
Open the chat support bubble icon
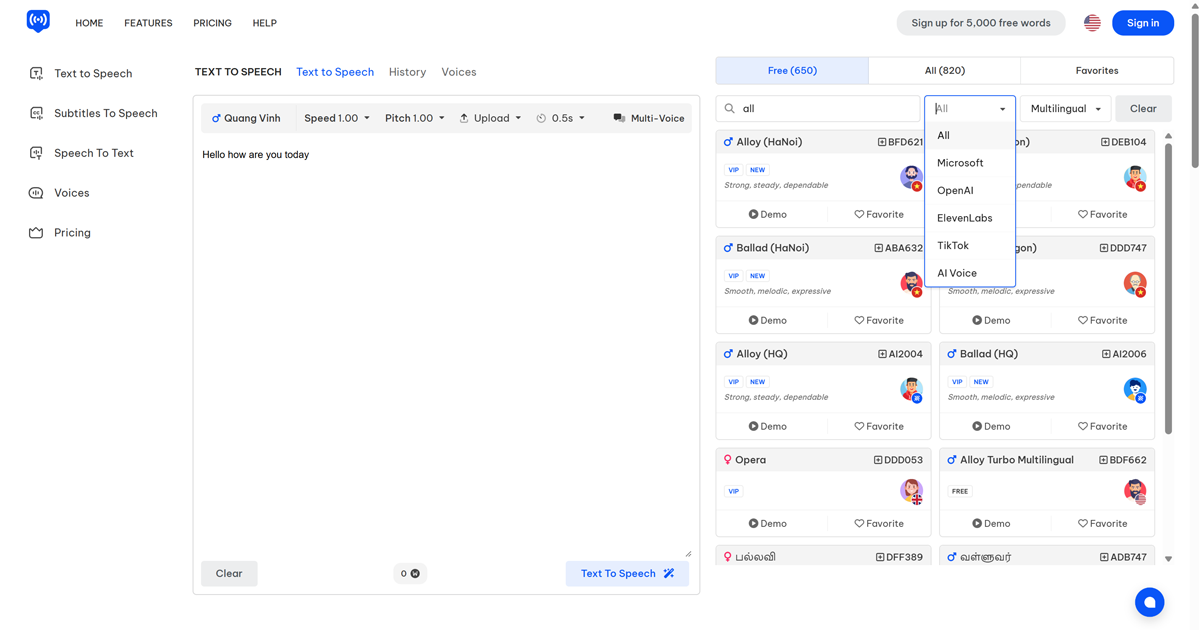[x=1149, y=602]
